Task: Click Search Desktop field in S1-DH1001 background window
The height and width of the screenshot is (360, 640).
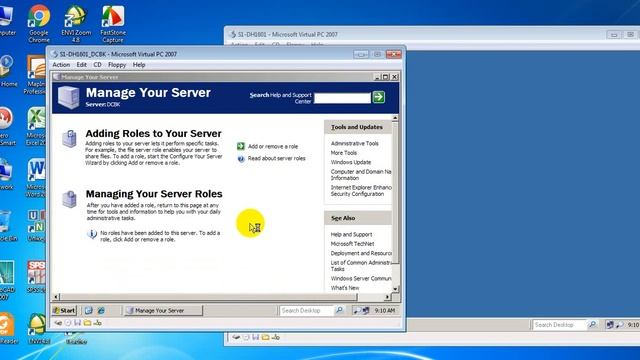Action: (560, 325)
